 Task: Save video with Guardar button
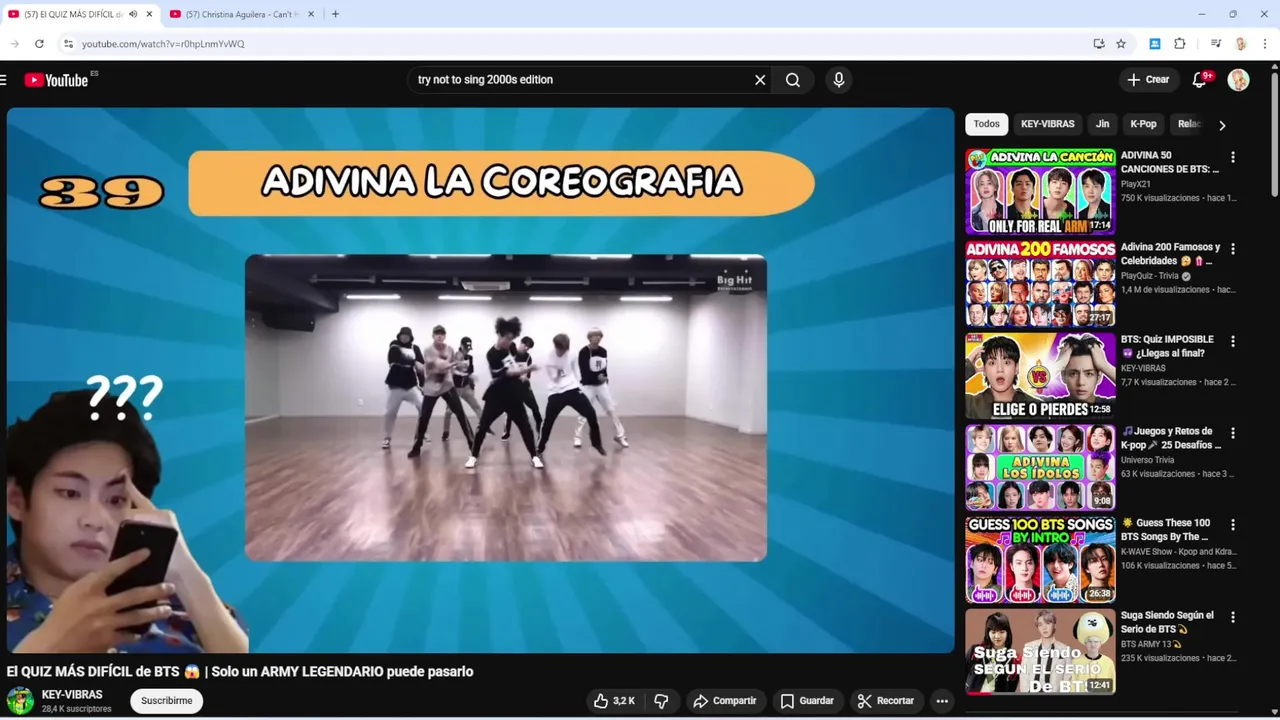pos(807,701)
